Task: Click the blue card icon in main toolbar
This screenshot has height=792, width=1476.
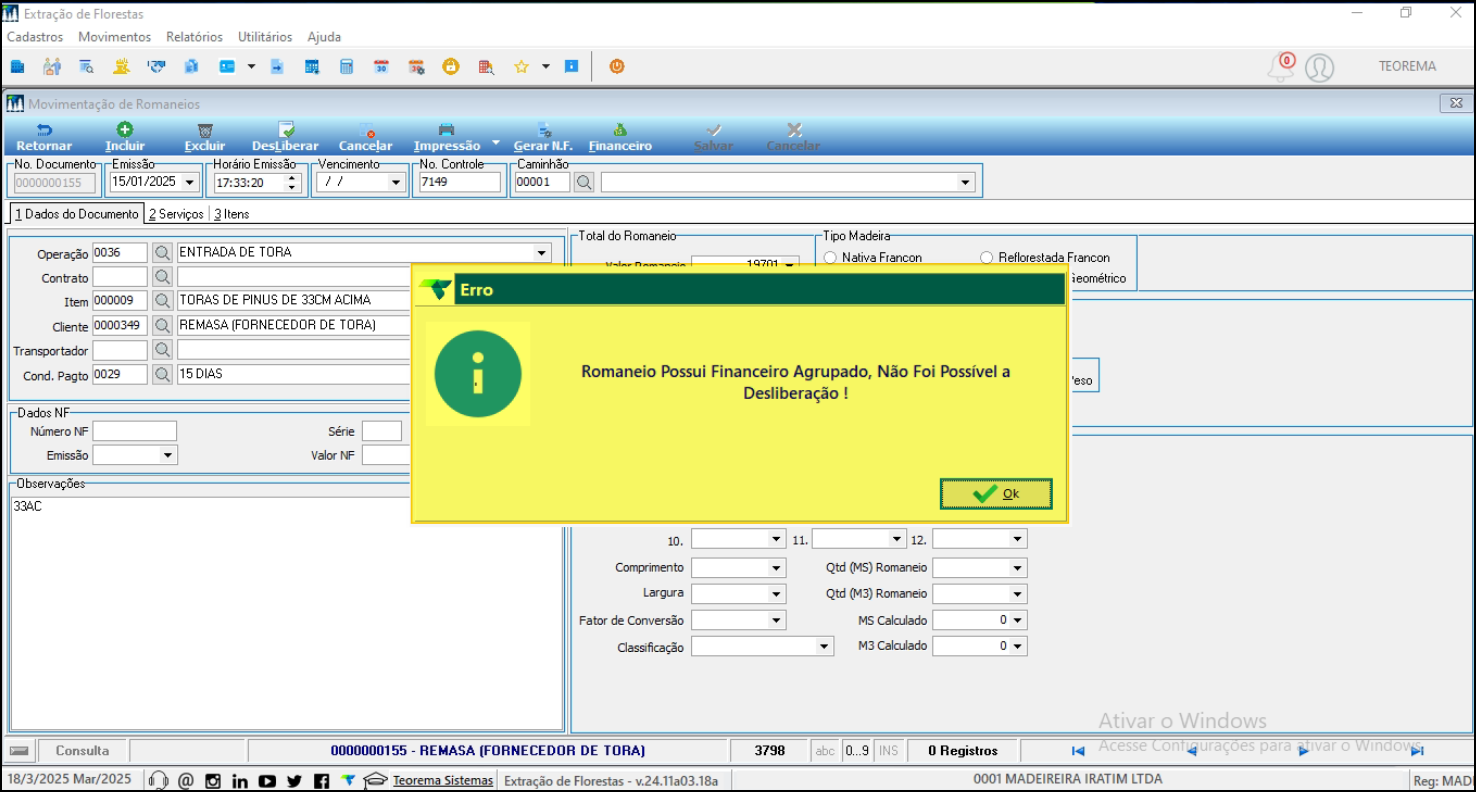Action: coord(227,67)
